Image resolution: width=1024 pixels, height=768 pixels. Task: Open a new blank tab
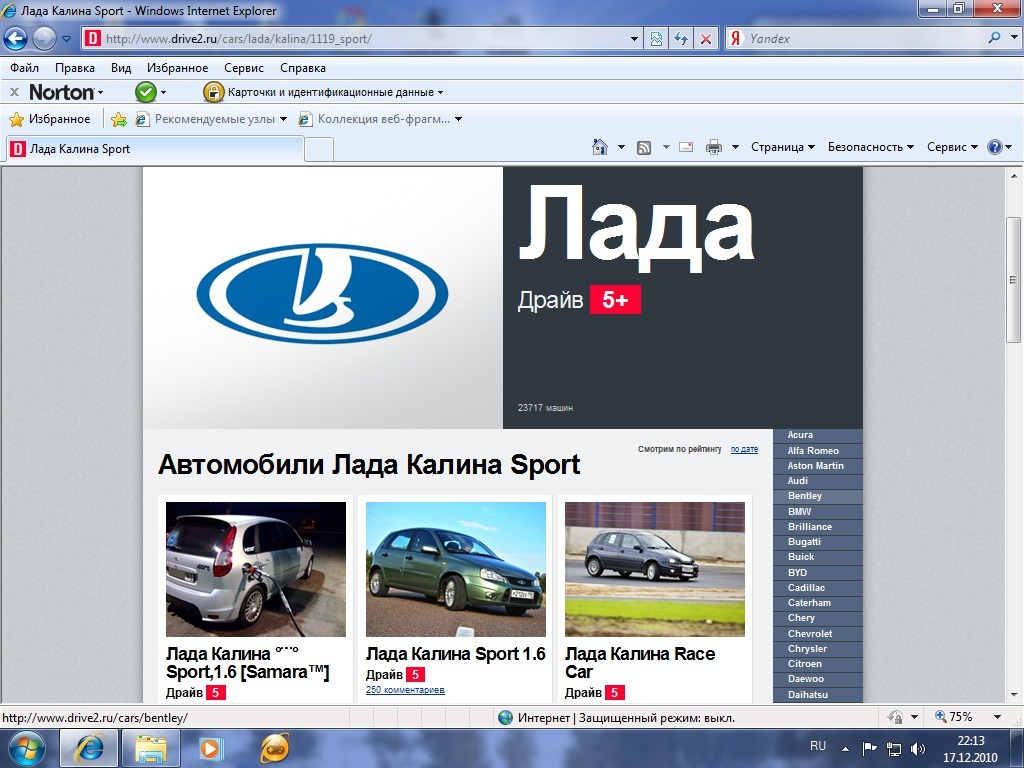[319, 150]
